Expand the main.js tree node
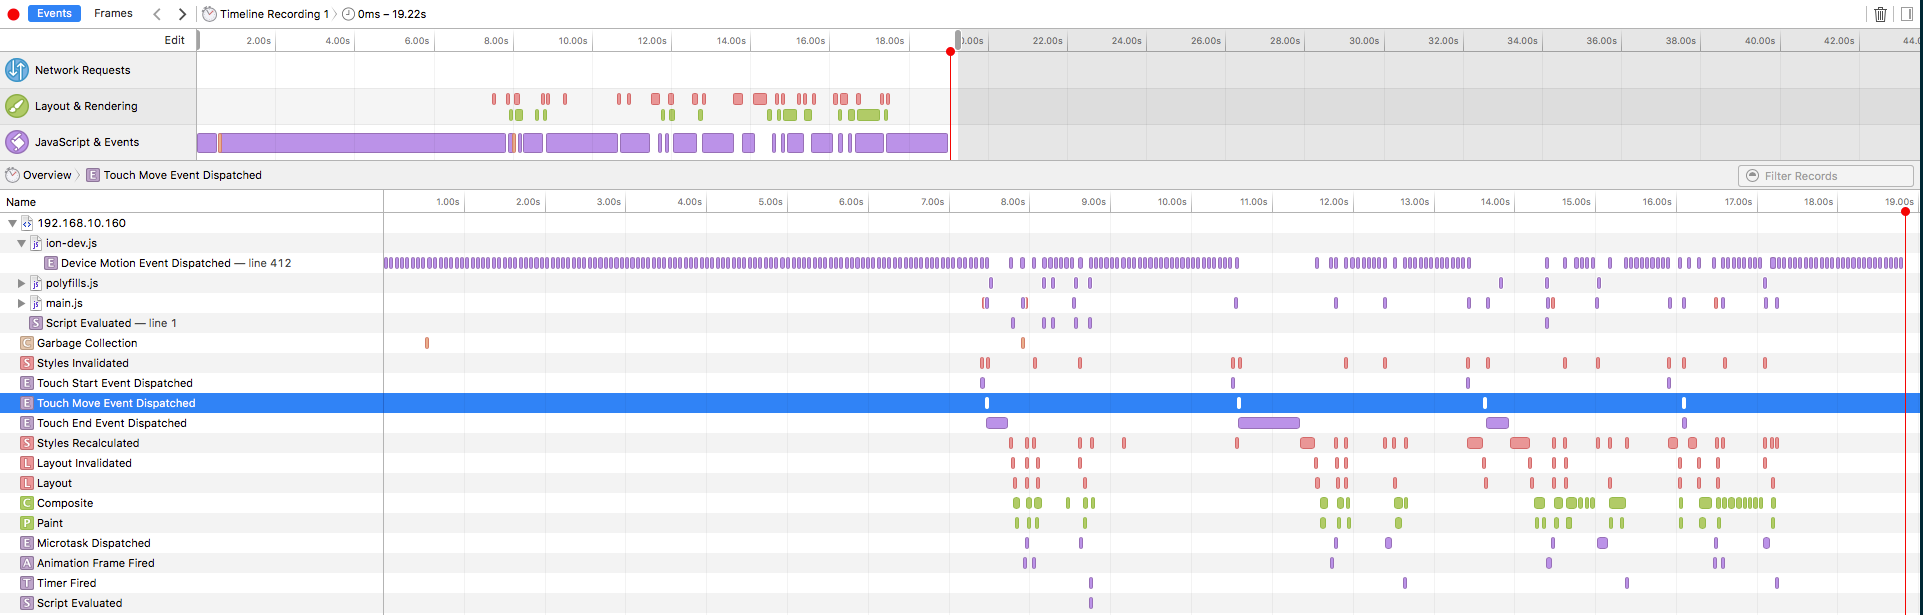Viewport: 1923px width, 615px height. pos(21,303)
